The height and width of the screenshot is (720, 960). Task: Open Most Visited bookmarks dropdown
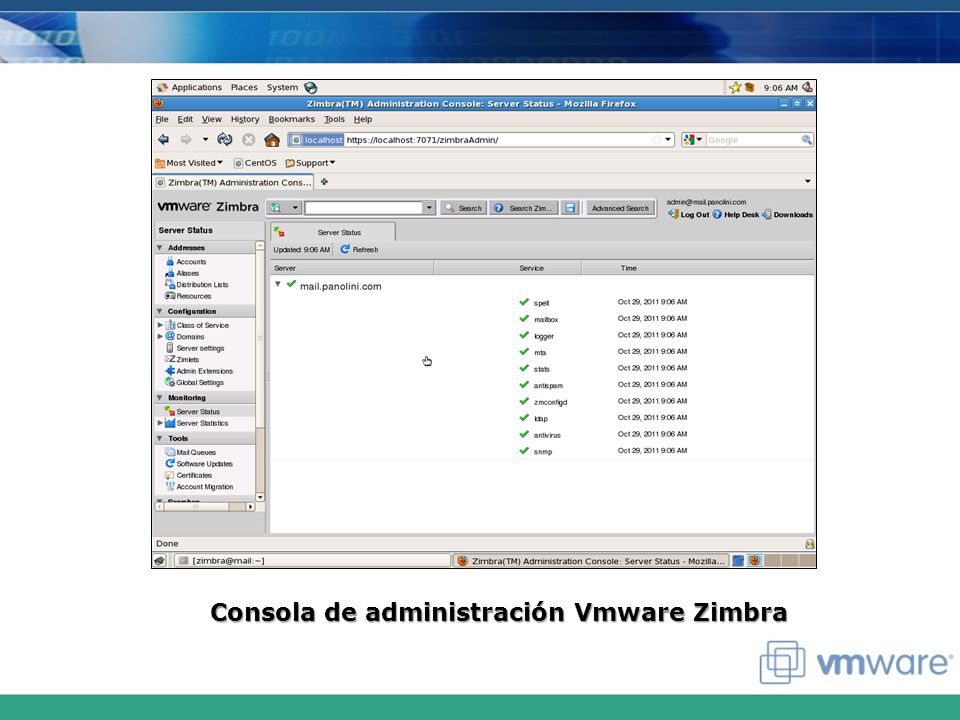(x=189, y=163)
